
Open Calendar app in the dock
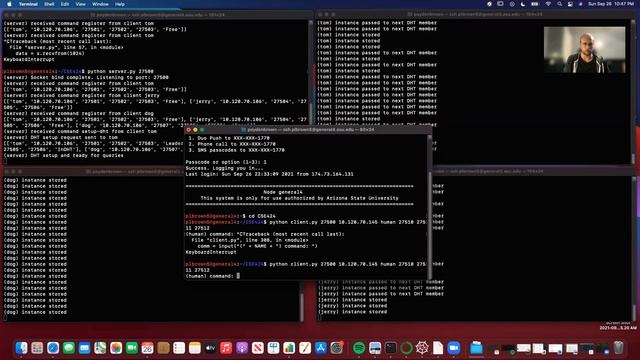tap(147, 348)
